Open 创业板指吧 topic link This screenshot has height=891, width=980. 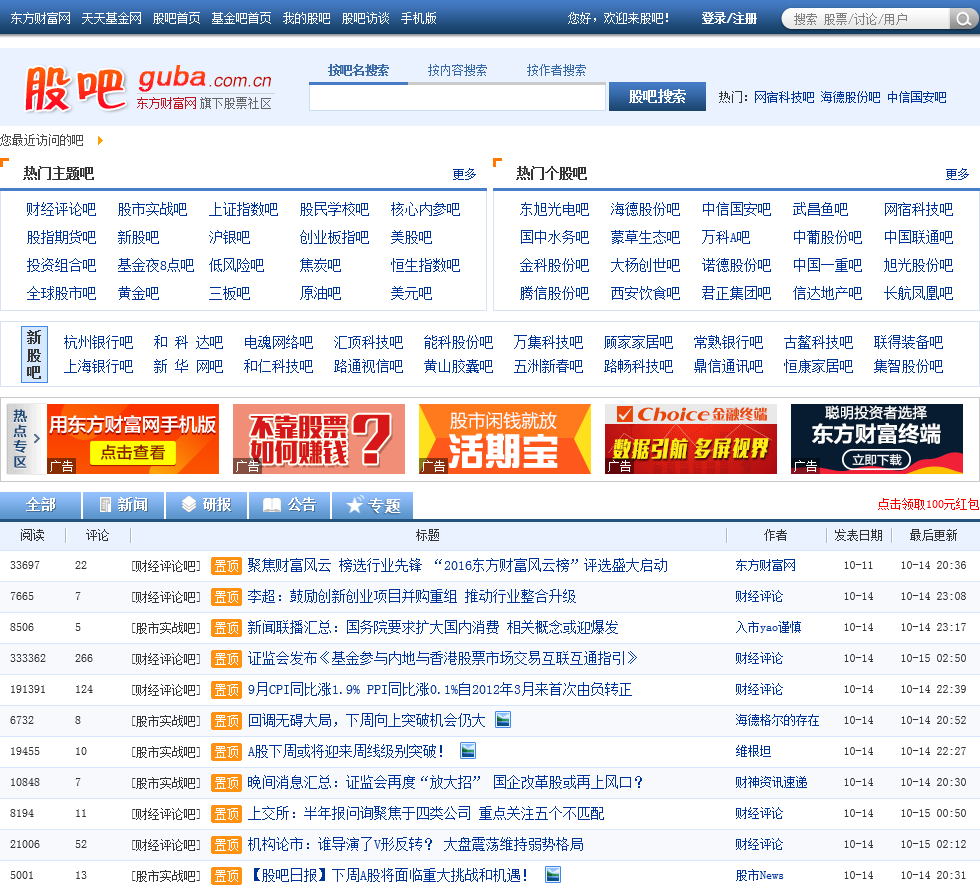(334, 237)
